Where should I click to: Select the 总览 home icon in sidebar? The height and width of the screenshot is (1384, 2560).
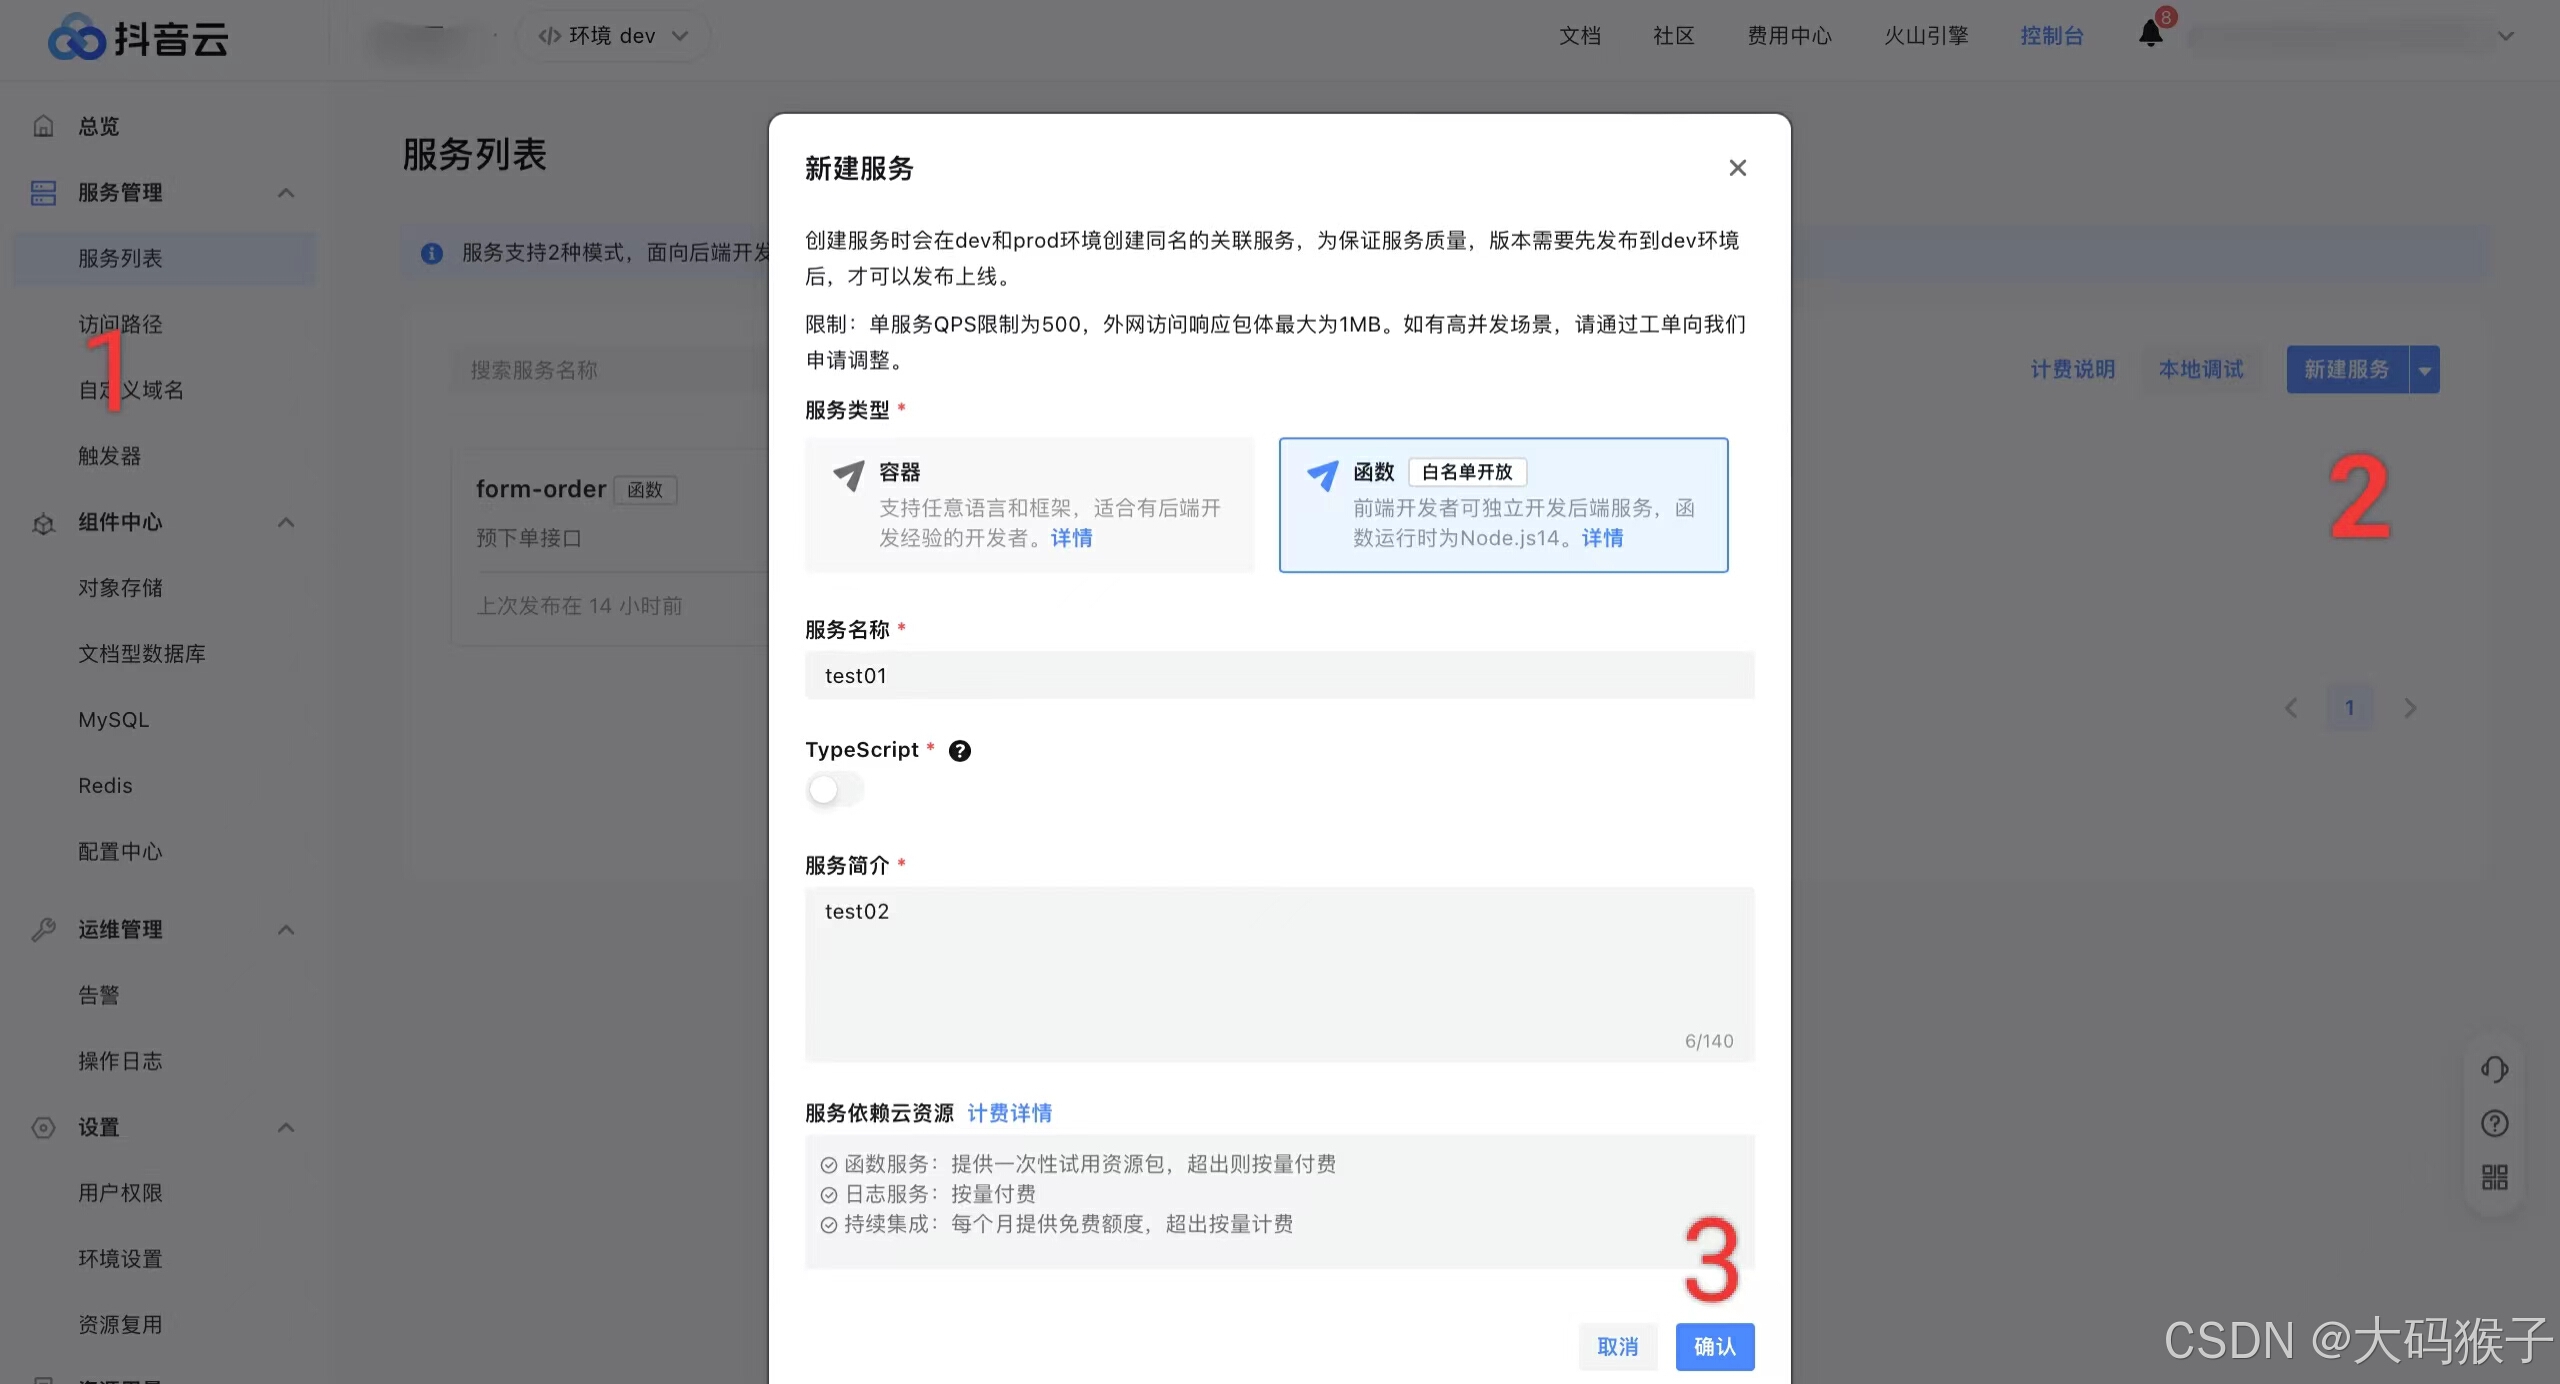(43, 126)
